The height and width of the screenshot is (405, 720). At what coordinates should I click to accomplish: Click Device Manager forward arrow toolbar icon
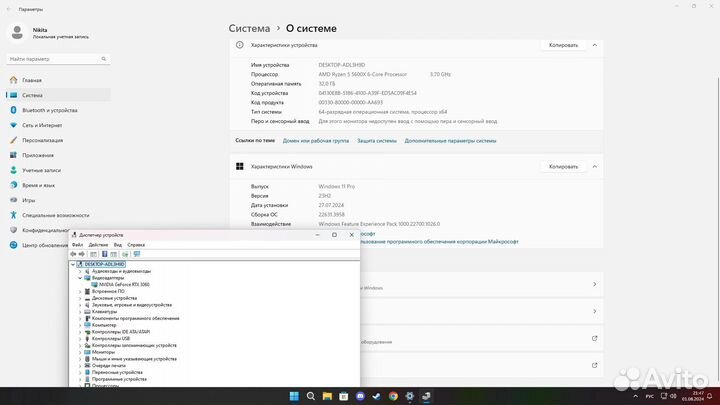(x=82, y=254)
